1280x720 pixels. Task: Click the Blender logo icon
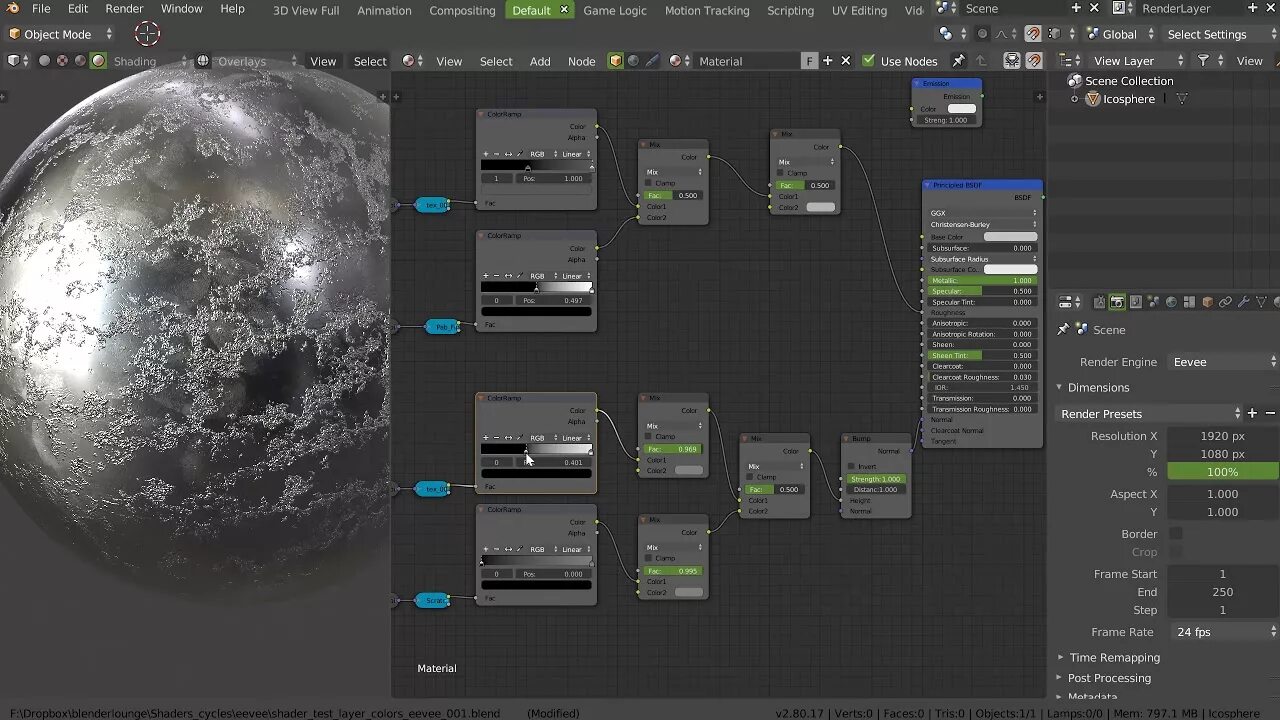tap(13, 9)
